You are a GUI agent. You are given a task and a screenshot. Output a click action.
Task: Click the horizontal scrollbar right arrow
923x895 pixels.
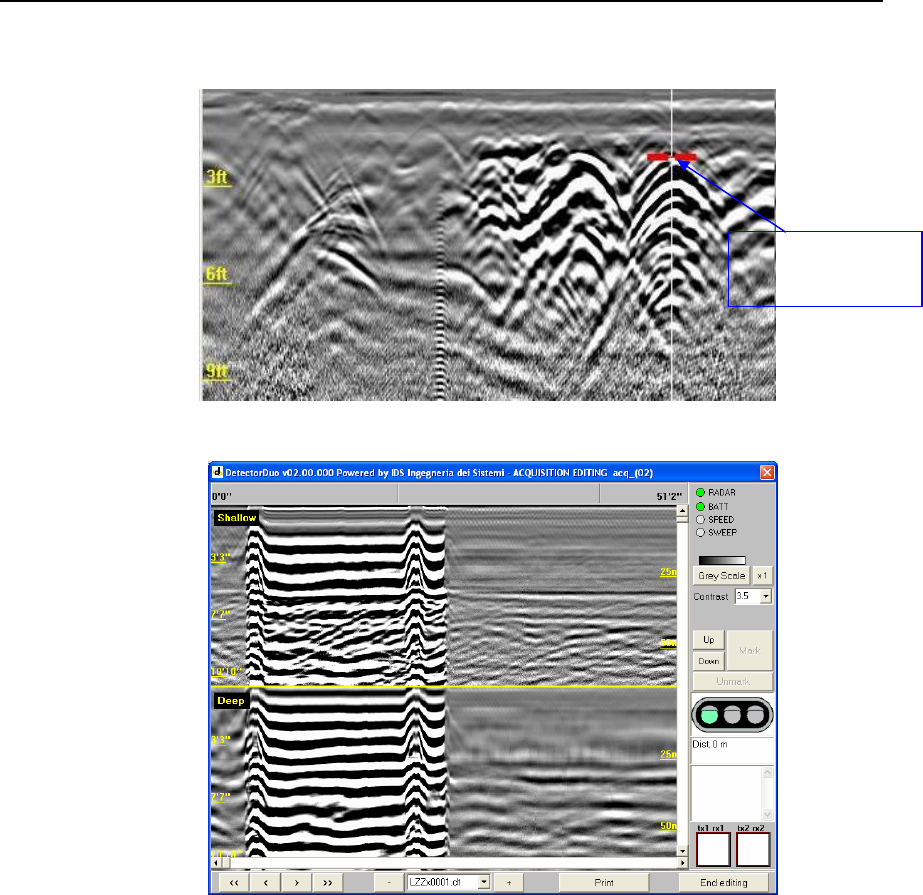coord(682,863)
